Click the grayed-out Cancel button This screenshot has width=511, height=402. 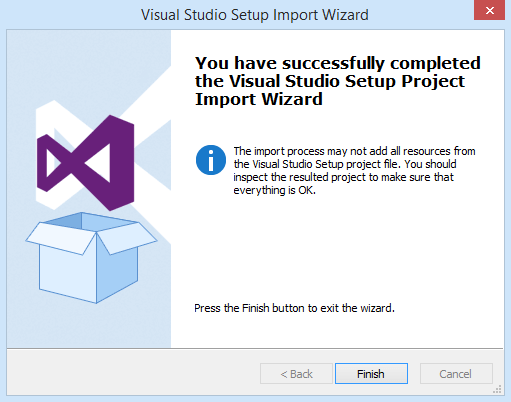point(456,374)
